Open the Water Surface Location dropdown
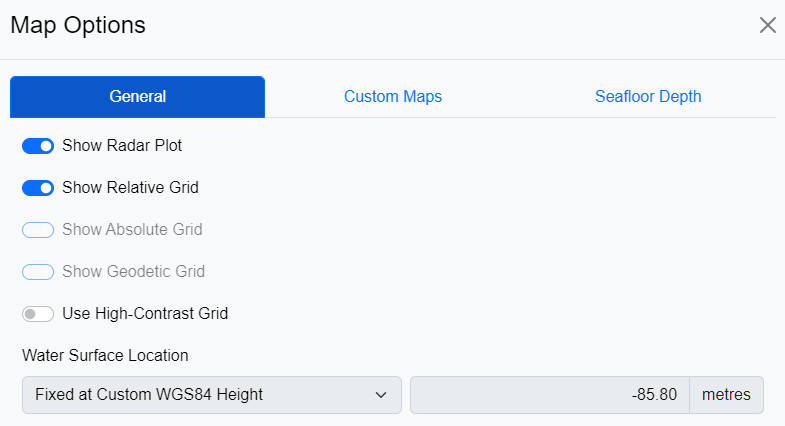Screen dimensions: 785x426 click(200, 395)
